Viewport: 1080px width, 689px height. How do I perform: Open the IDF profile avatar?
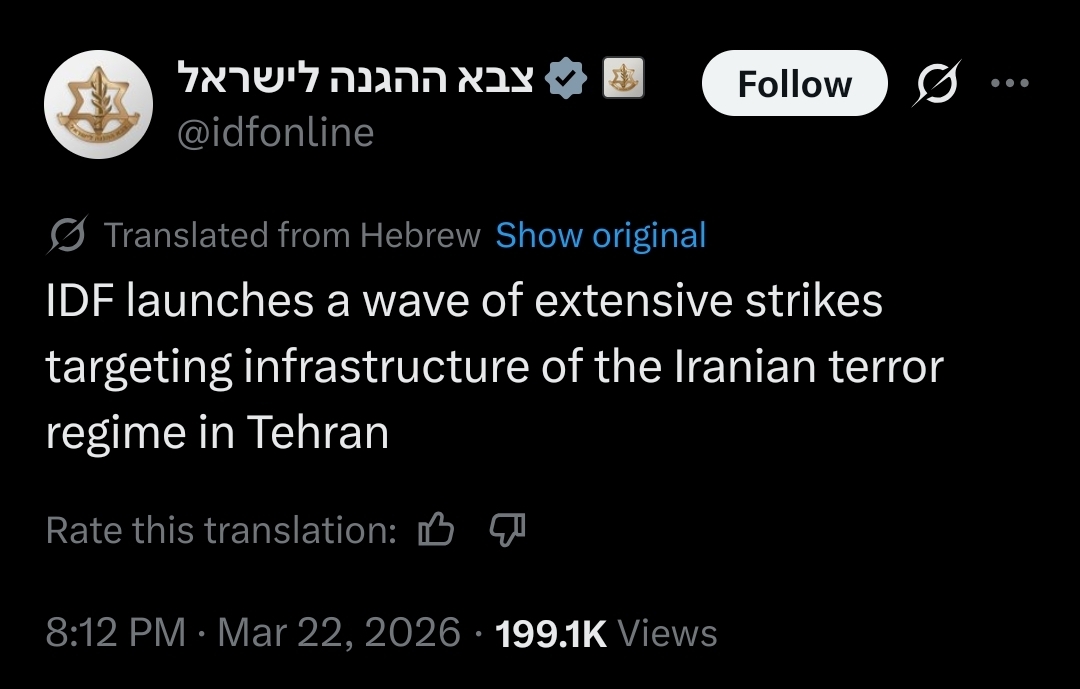98,104
